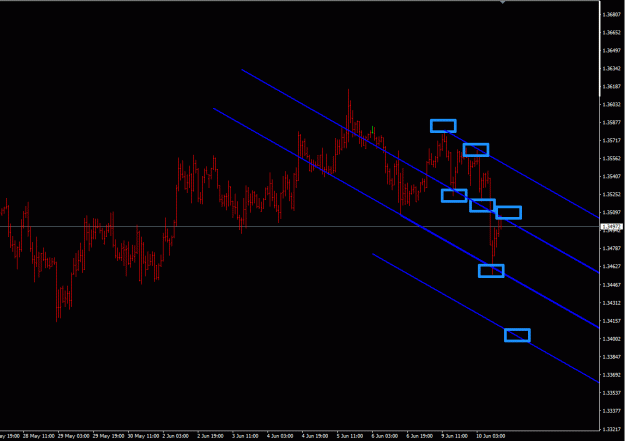Click the 1.35562 price scale label
The width and height of the screenshot is (625, 441).
coord(612,158)
